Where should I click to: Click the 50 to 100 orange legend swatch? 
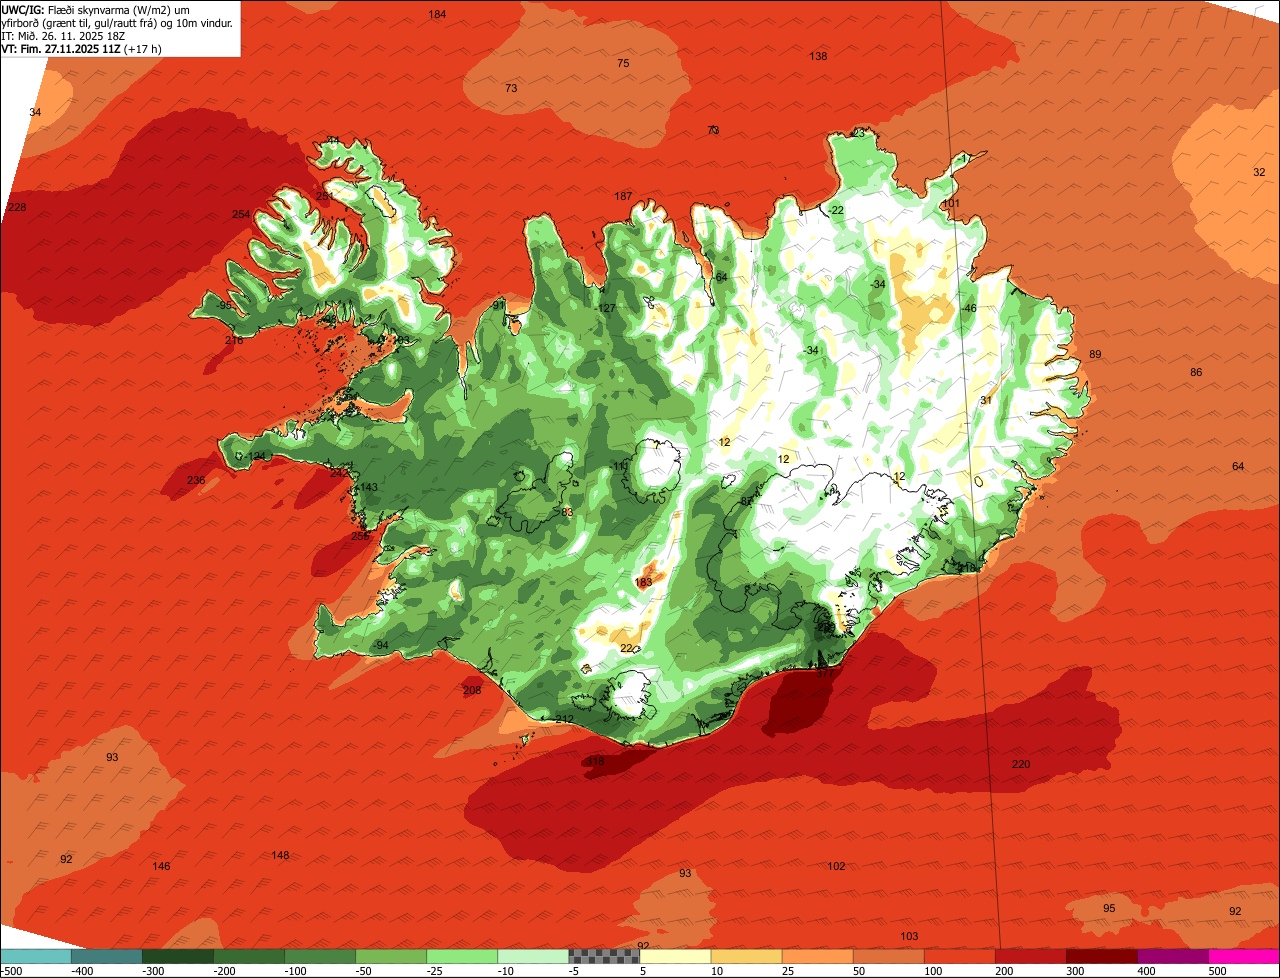click(888, 956)
